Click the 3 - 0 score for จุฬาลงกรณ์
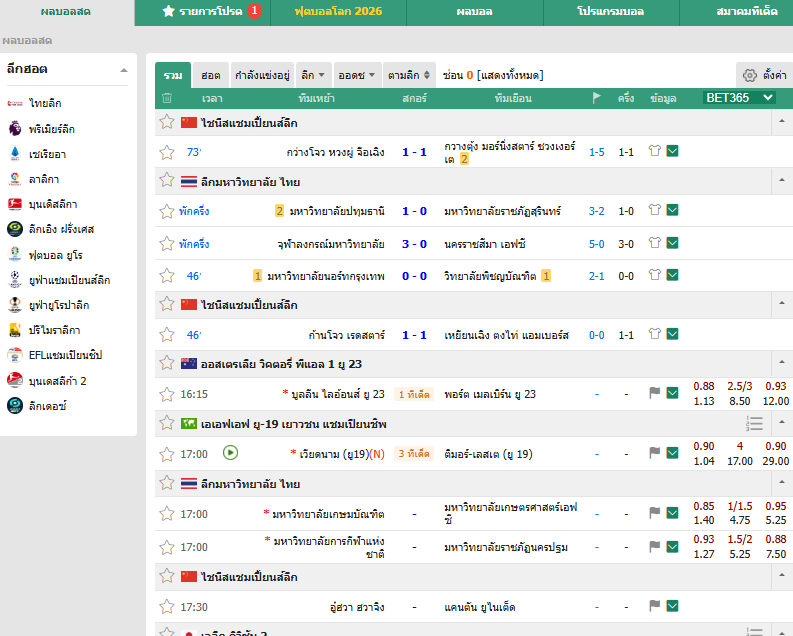Viewport: 793px width, 636px height. tap(414, 244)
